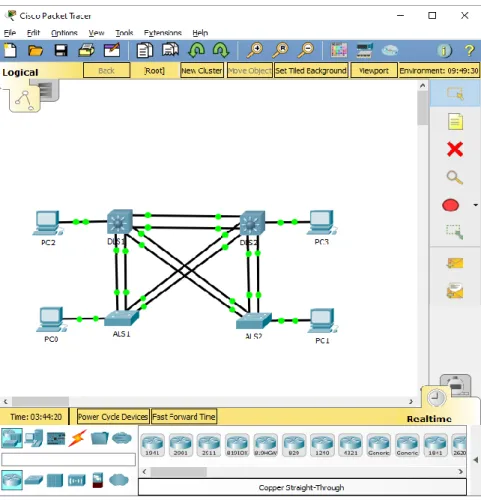Click the Print toolbar icon

point(86,51)
